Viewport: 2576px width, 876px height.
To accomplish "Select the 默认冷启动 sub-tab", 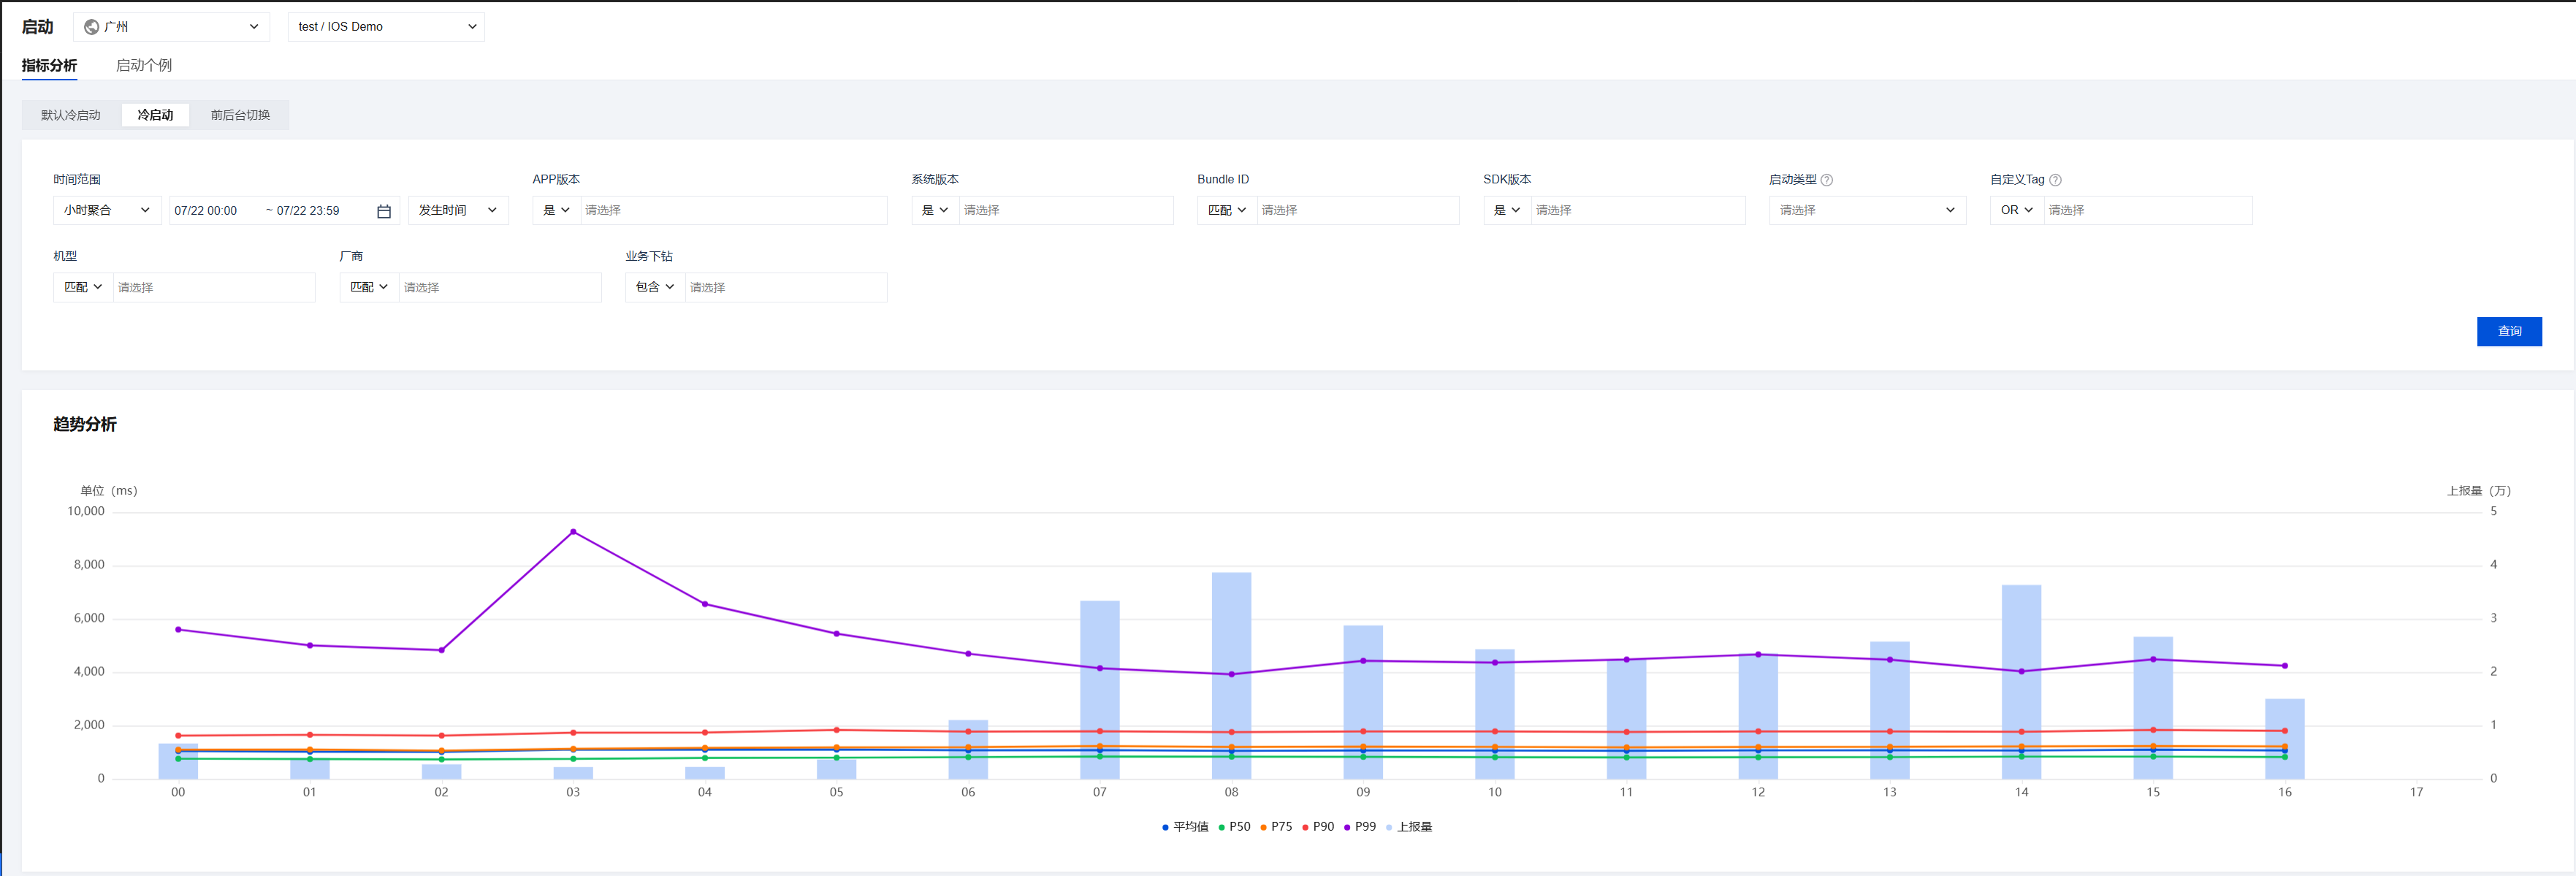I will [71, 115].
